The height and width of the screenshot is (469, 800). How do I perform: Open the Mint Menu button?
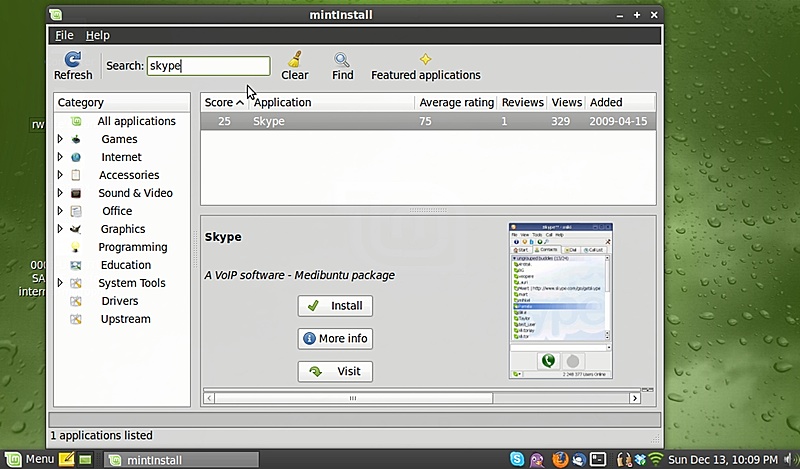[30, 459]
